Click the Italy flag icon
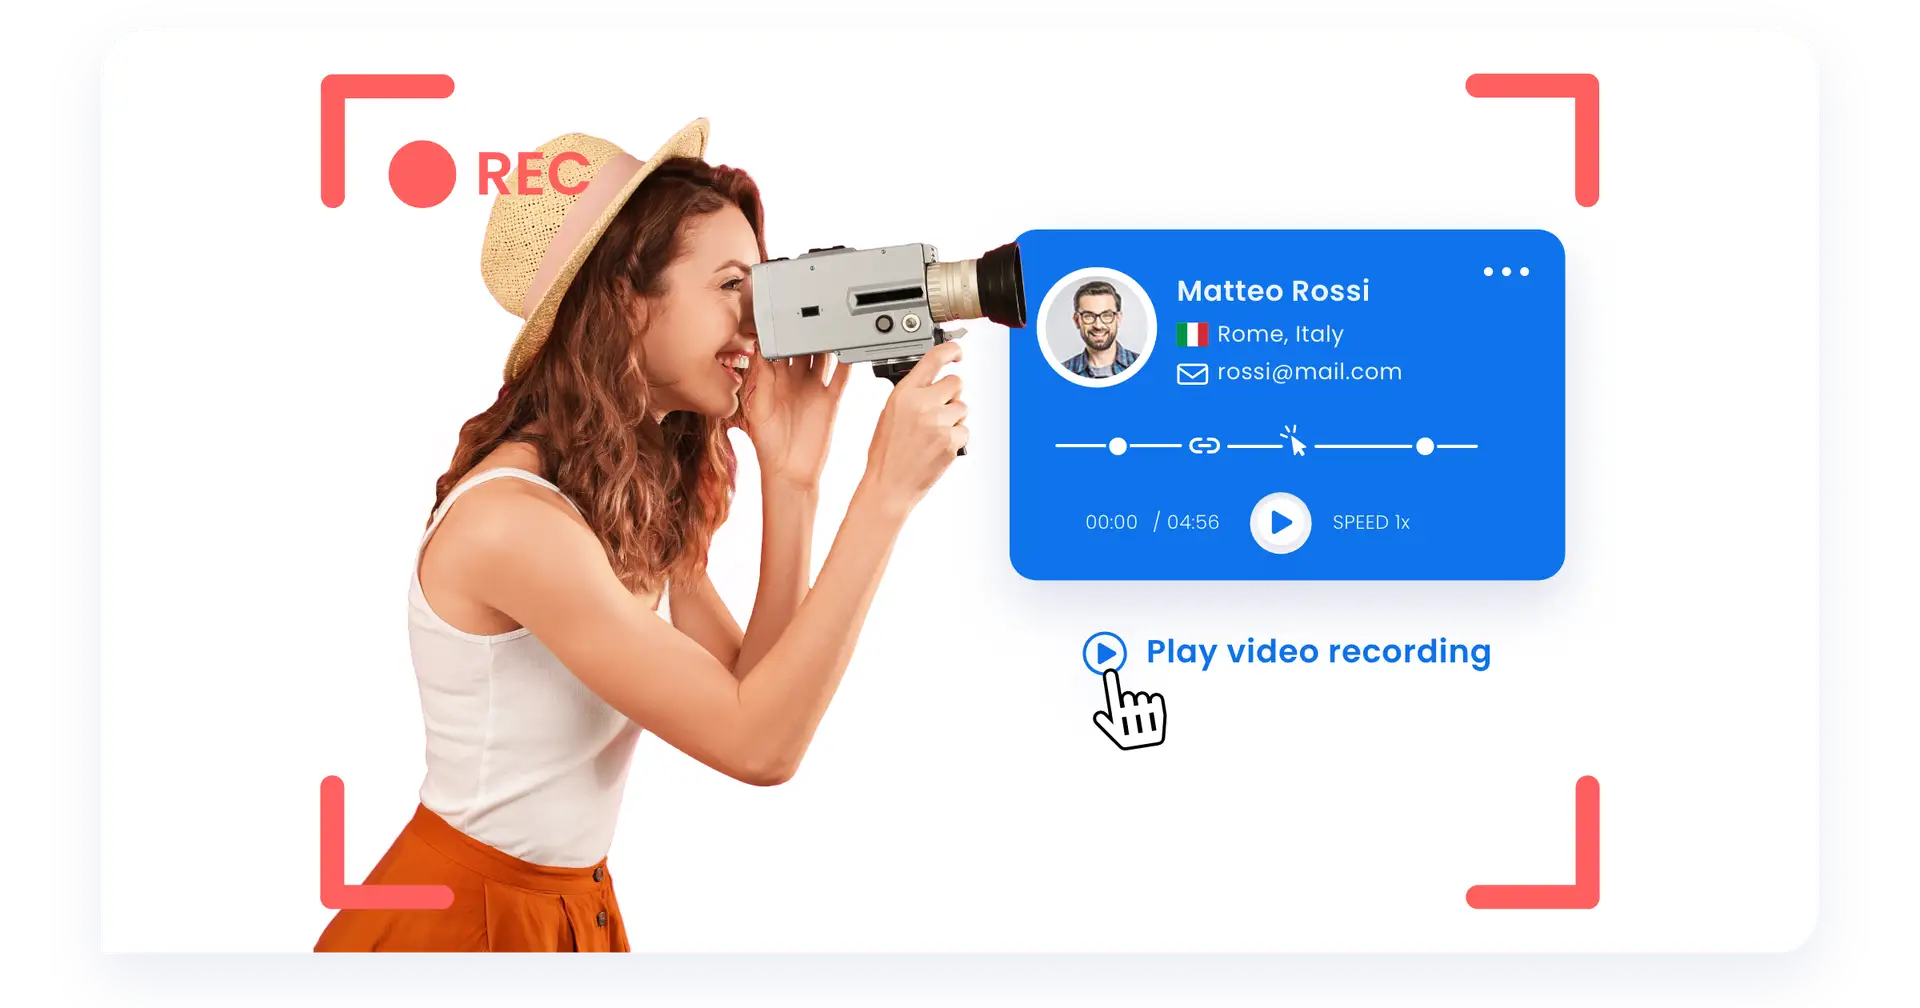Image resolution: width=1920 pixels, height=1008 pixels. [x=1192, y=334]
